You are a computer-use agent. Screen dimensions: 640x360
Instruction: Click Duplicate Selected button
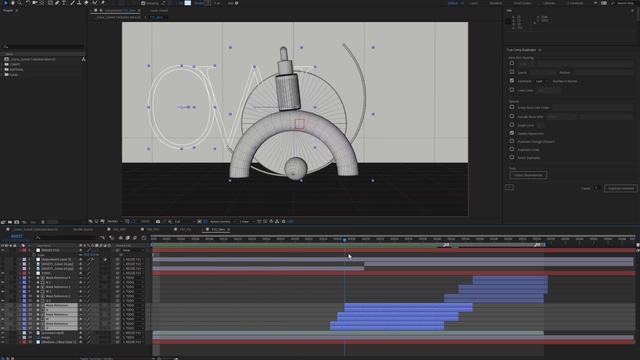click(x=620, y=188)
